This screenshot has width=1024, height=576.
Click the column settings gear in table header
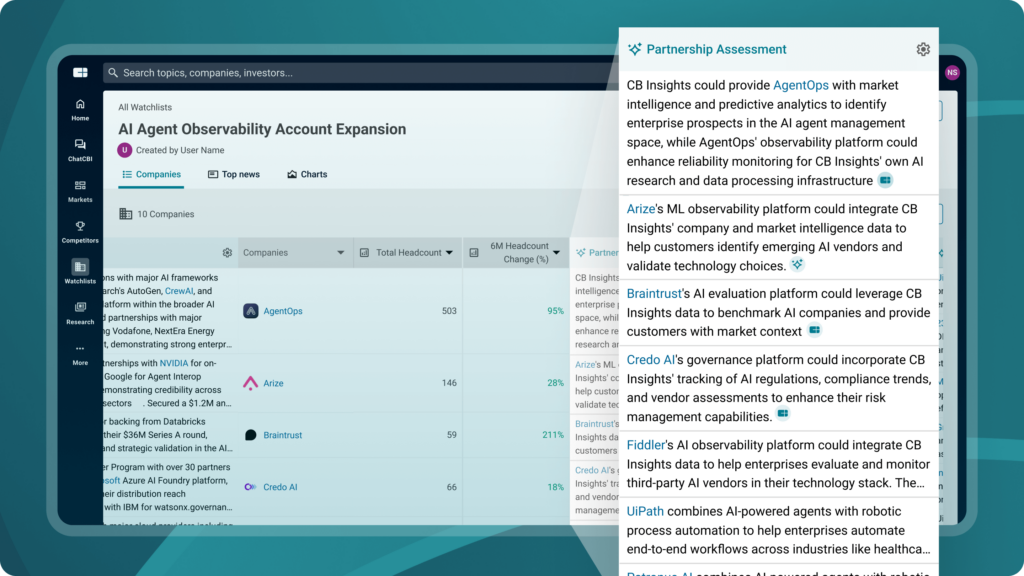coord(227,253)
